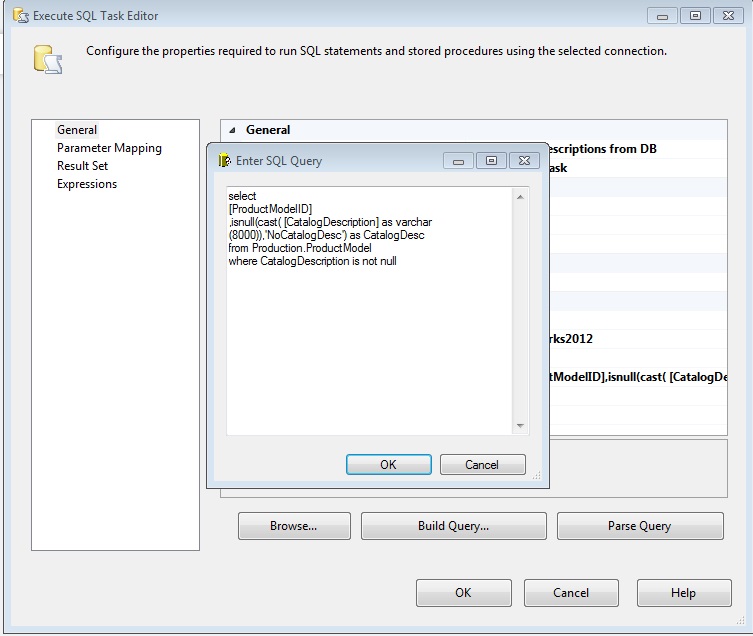Click the Execute SQL Task Editor title icon
Image resolution: width=753 pixels, height=636 pixels.
(19, 16)
